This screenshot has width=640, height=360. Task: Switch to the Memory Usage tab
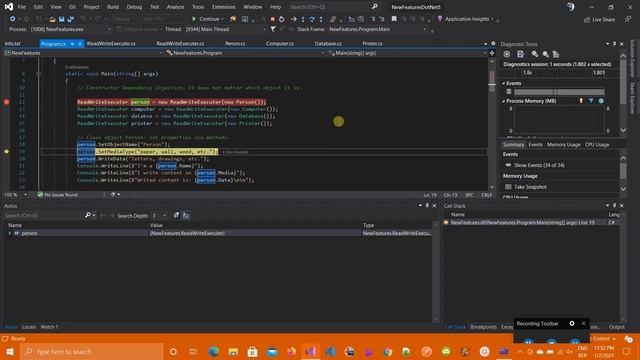[563, 144]
